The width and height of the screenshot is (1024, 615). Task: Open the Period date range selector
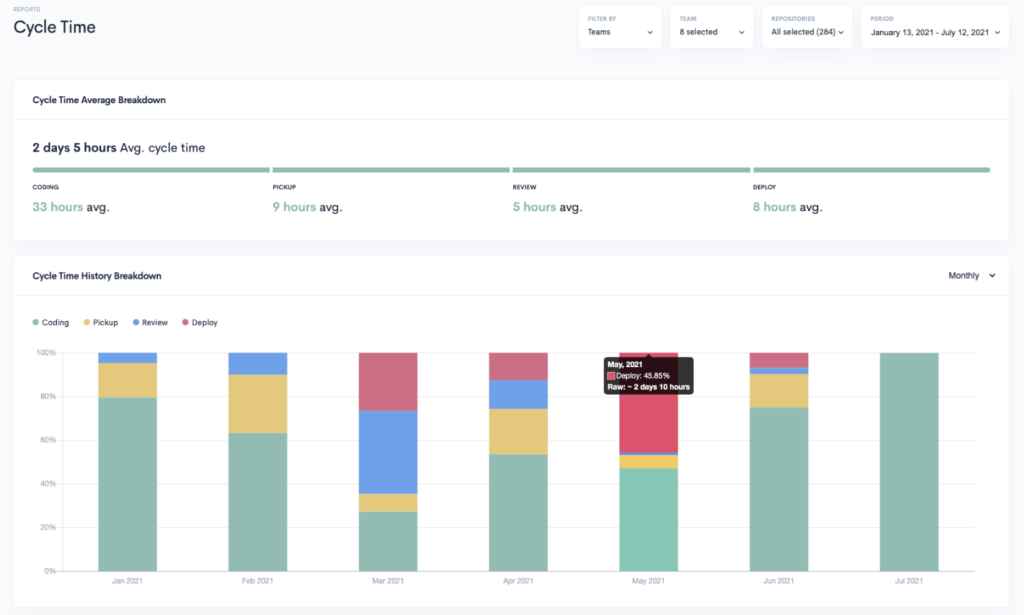(934, 32)
